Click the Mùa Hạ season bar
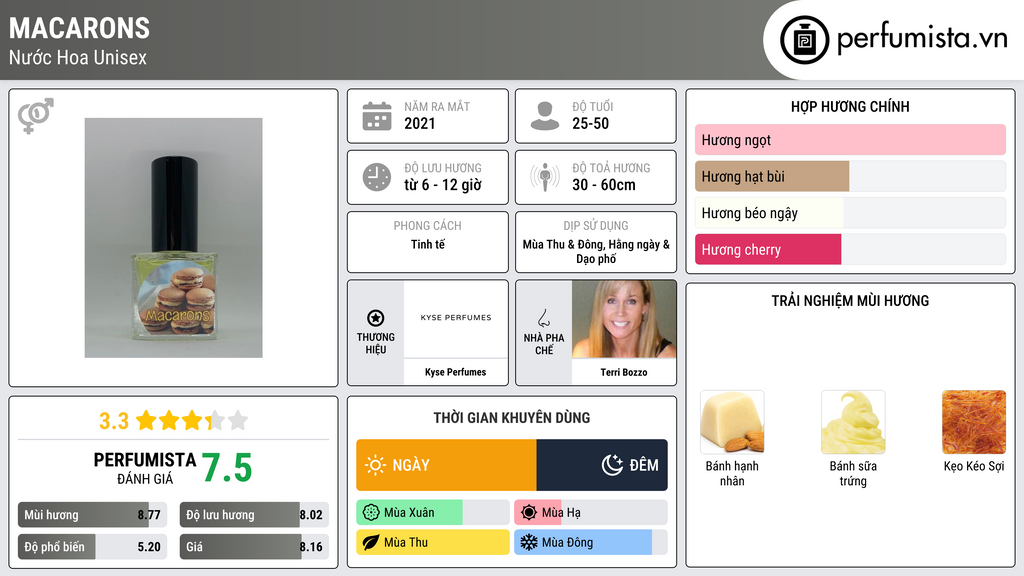Screen dimensions: 1024x576 [591, 513]
